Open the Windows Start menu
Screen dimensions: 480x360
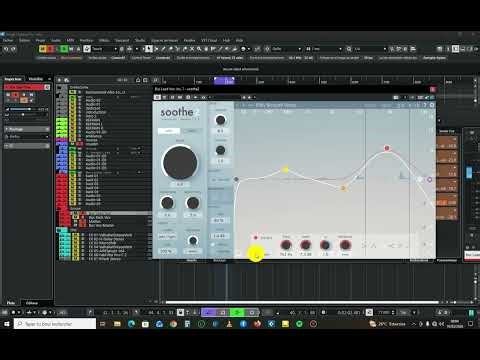pyautogui.click(x=7, y=324)
